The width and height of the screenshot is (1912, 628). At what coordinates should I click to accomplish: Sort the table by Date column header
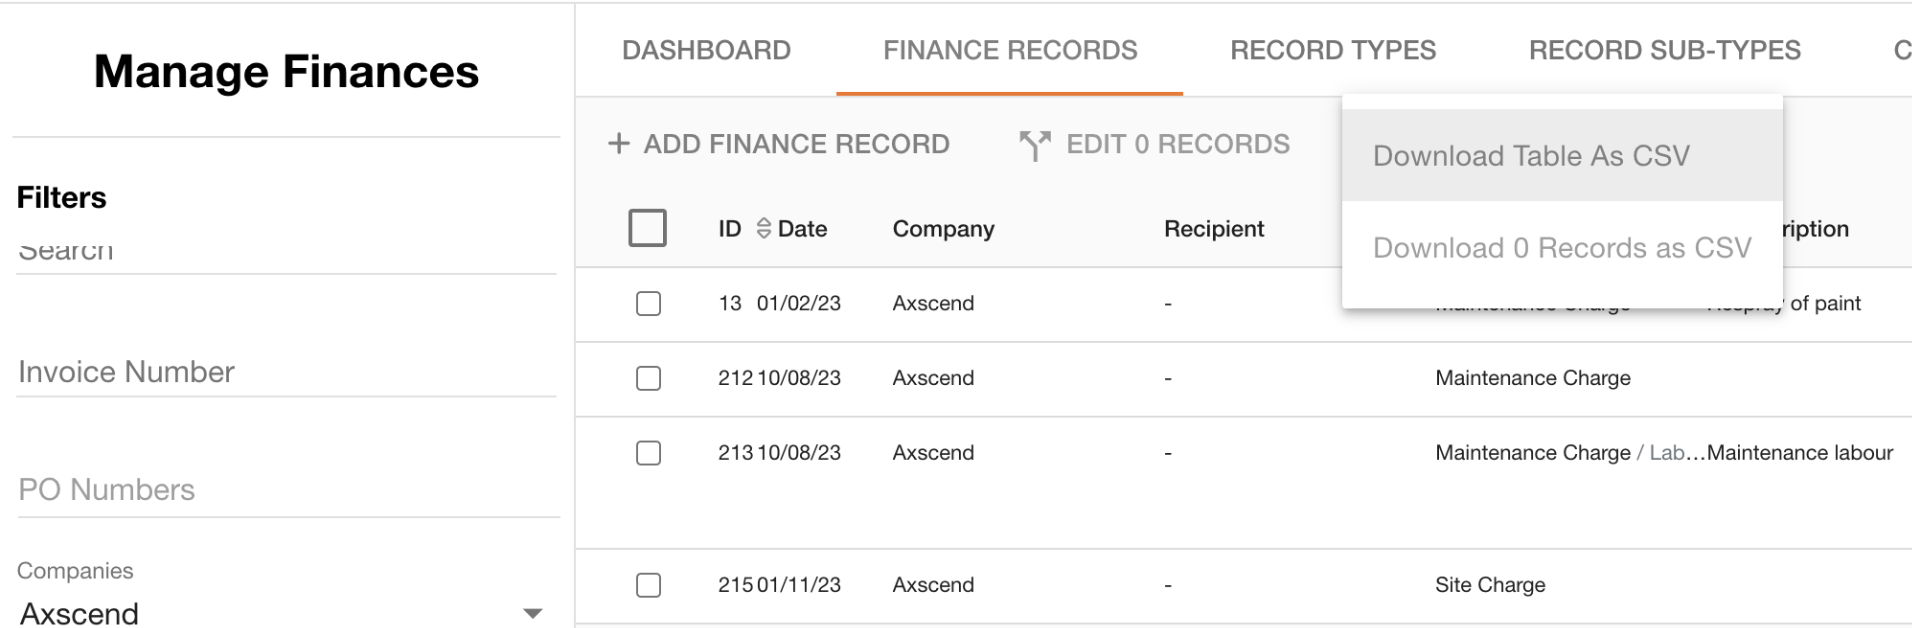coord(802,229)
